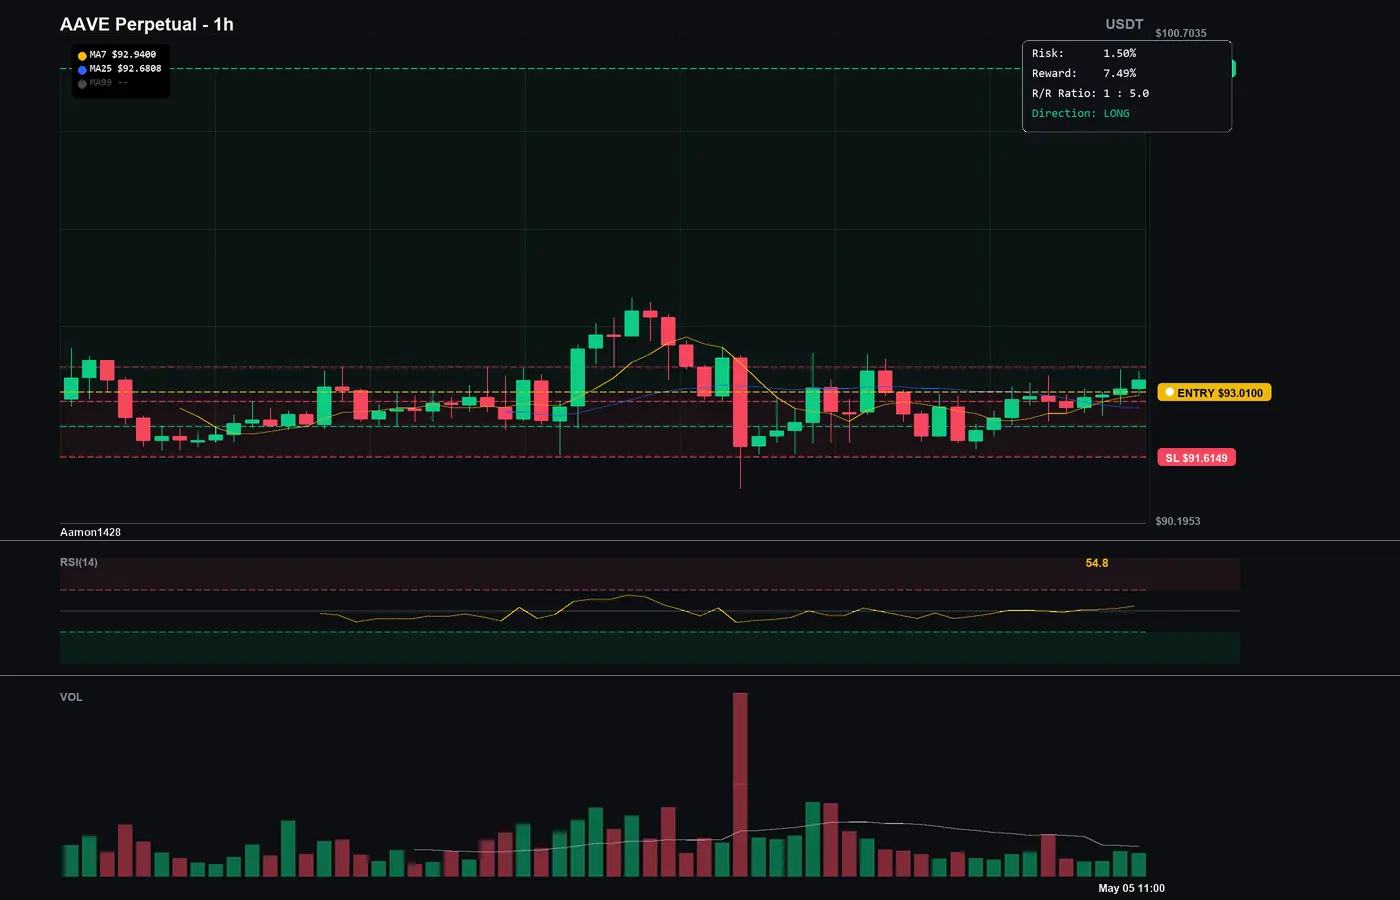Click the VOL panel label
The width and height of the screenshot is (1400, 900).
point(71,697)
